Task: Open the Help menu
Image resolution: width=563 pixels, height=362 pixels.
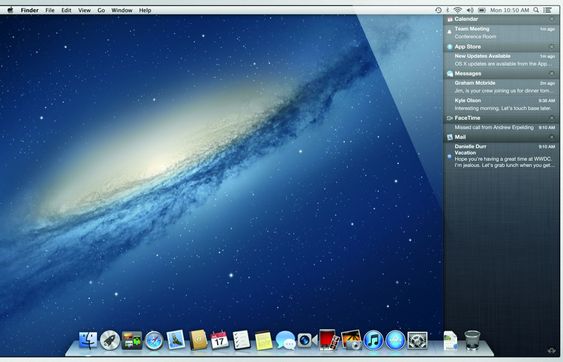Action: coord(145,10)
